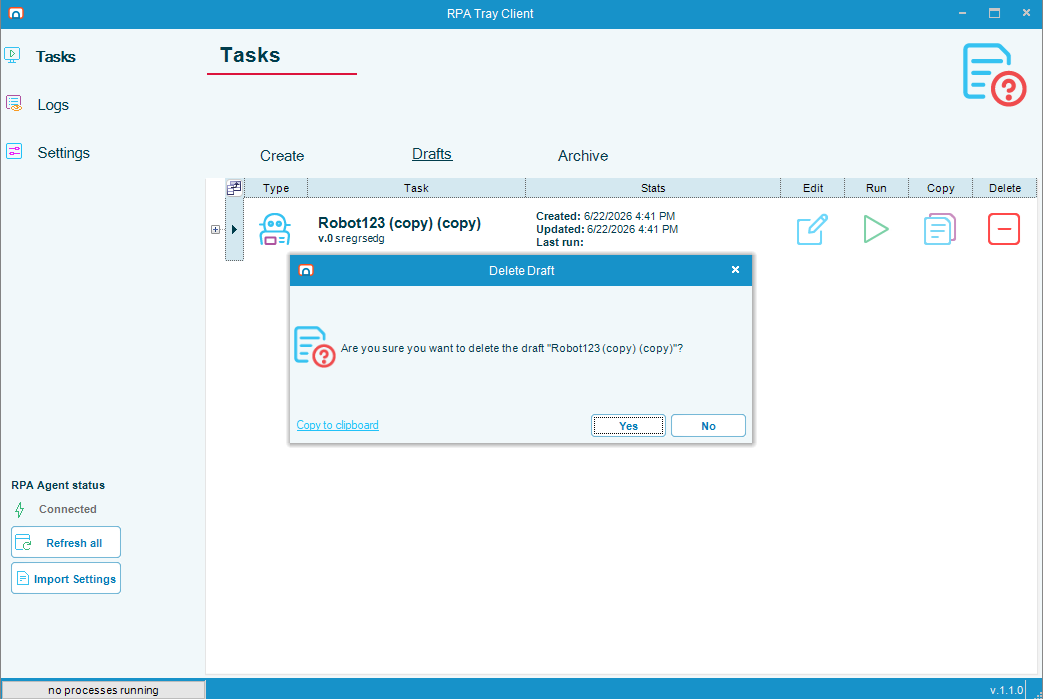Click the Refresh all button
The width and height of the screenshot is (1043, 699).
click(66, 542)
